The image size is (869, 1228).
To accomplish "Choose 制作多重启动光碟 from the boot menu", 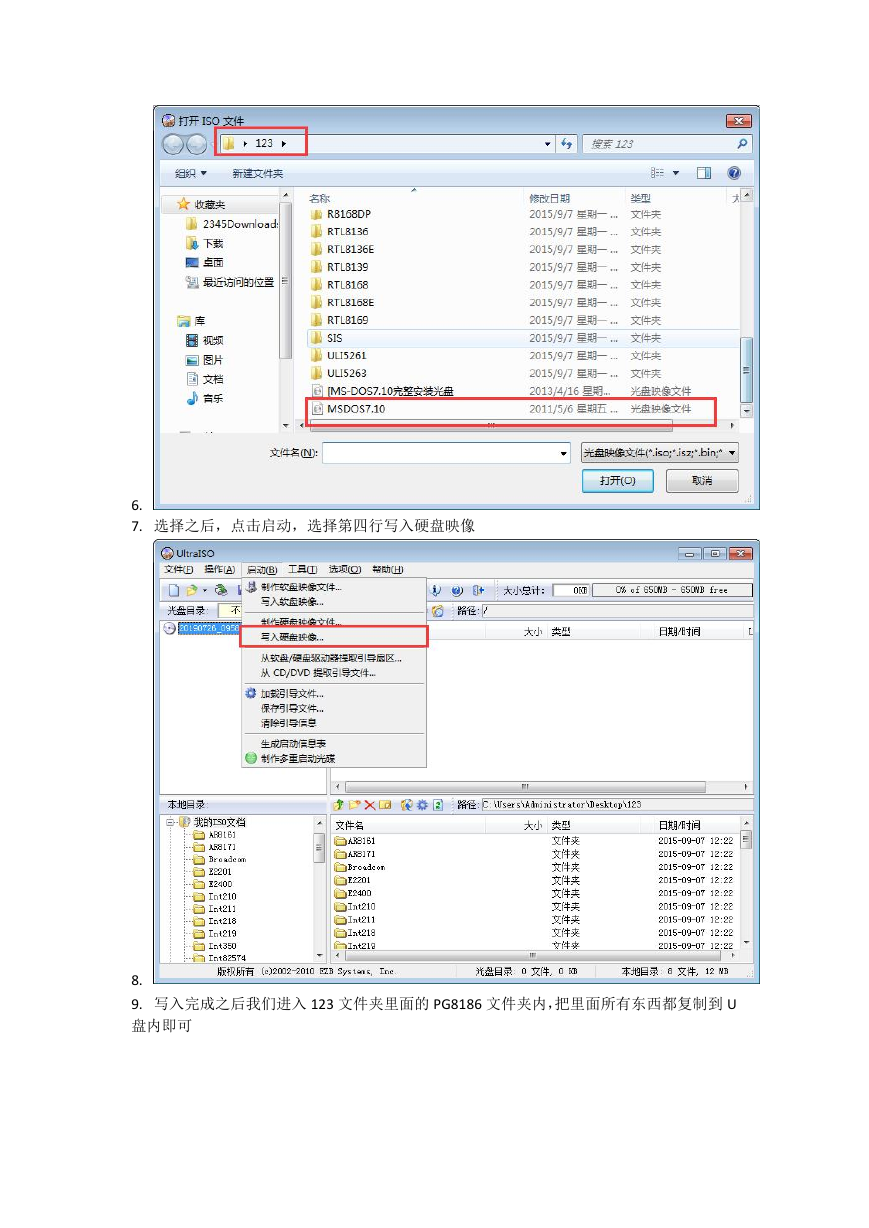I will pos(334,759).
